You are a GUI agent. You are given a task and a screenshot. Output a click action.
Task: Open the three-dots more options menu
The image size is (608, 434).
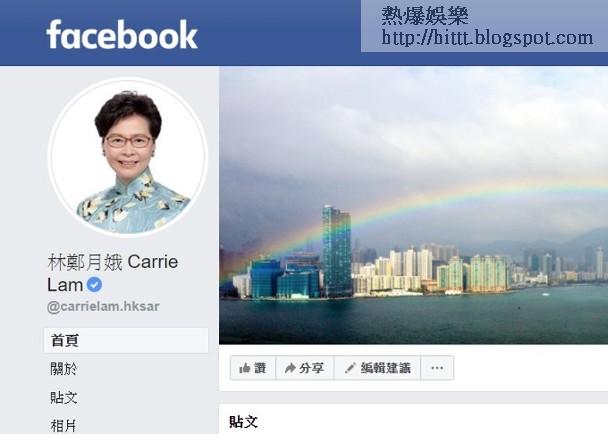coord(437,368)
